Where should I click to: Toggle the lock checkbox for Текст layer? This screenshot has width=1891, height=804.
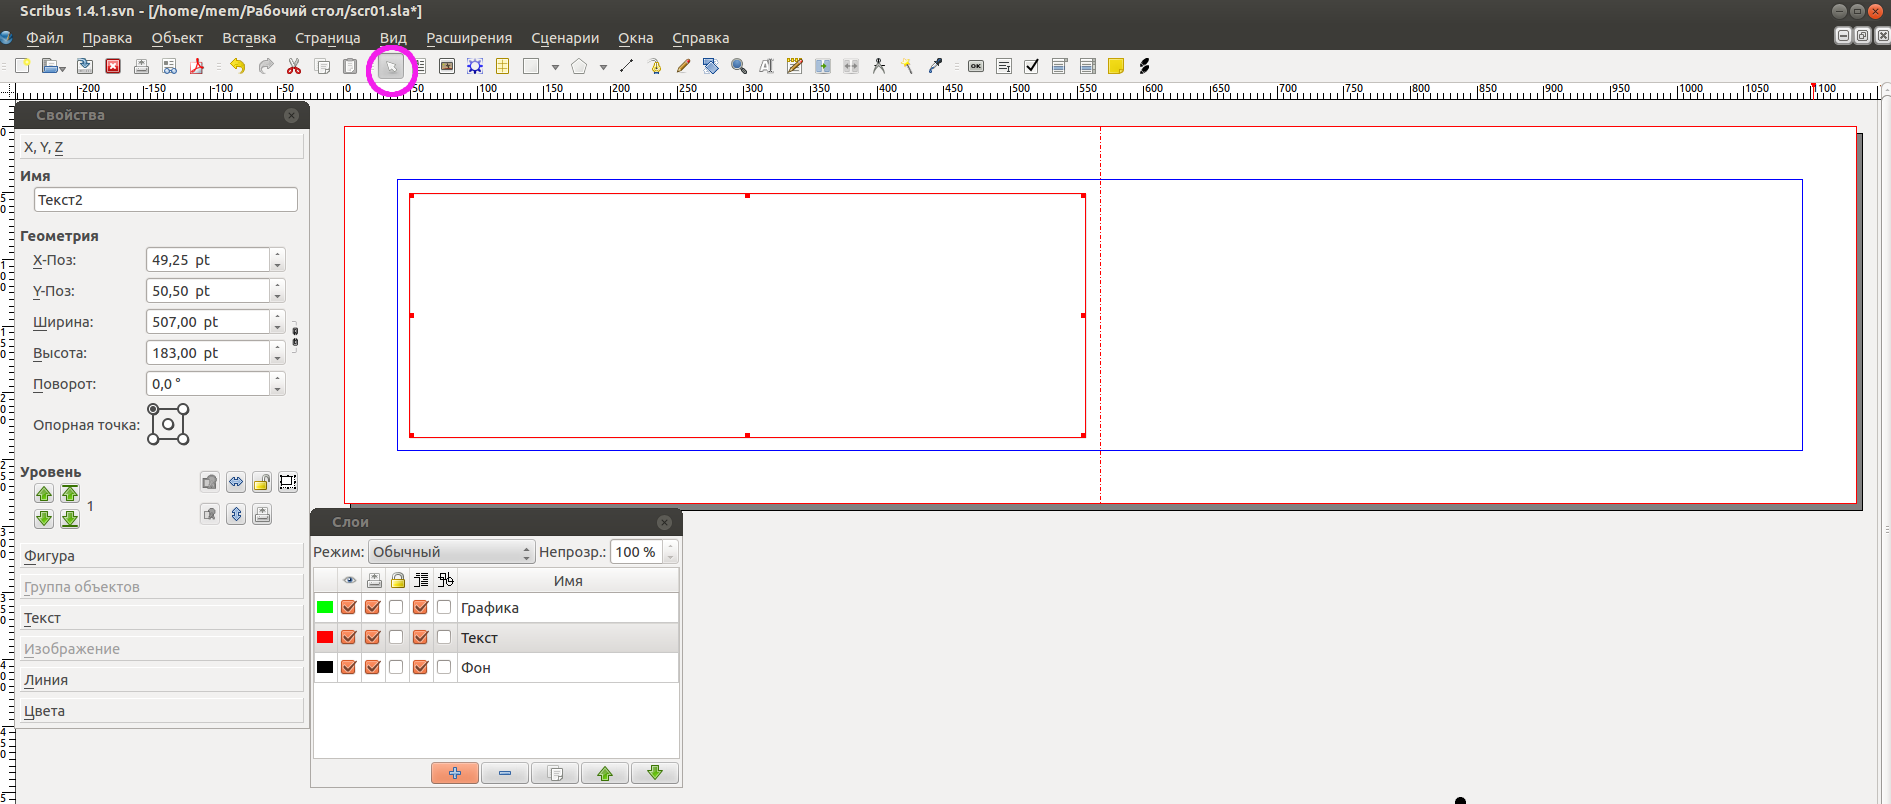tap(396, 637)
